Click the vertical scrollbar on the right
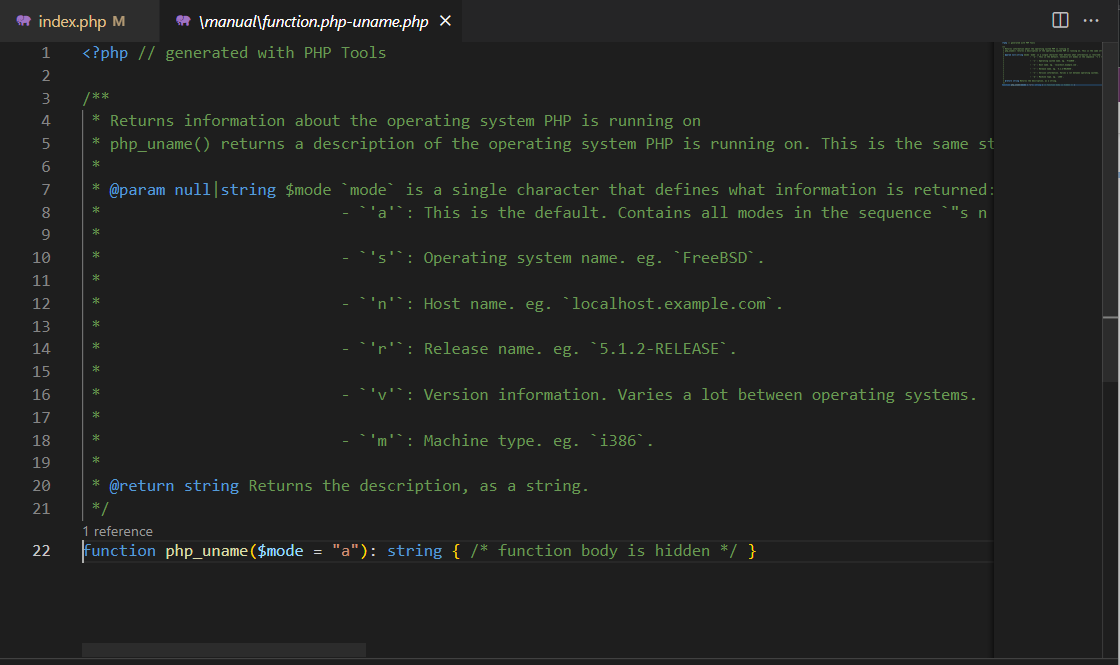This screenshot has height=665, width=1120. click(1111, 214)
